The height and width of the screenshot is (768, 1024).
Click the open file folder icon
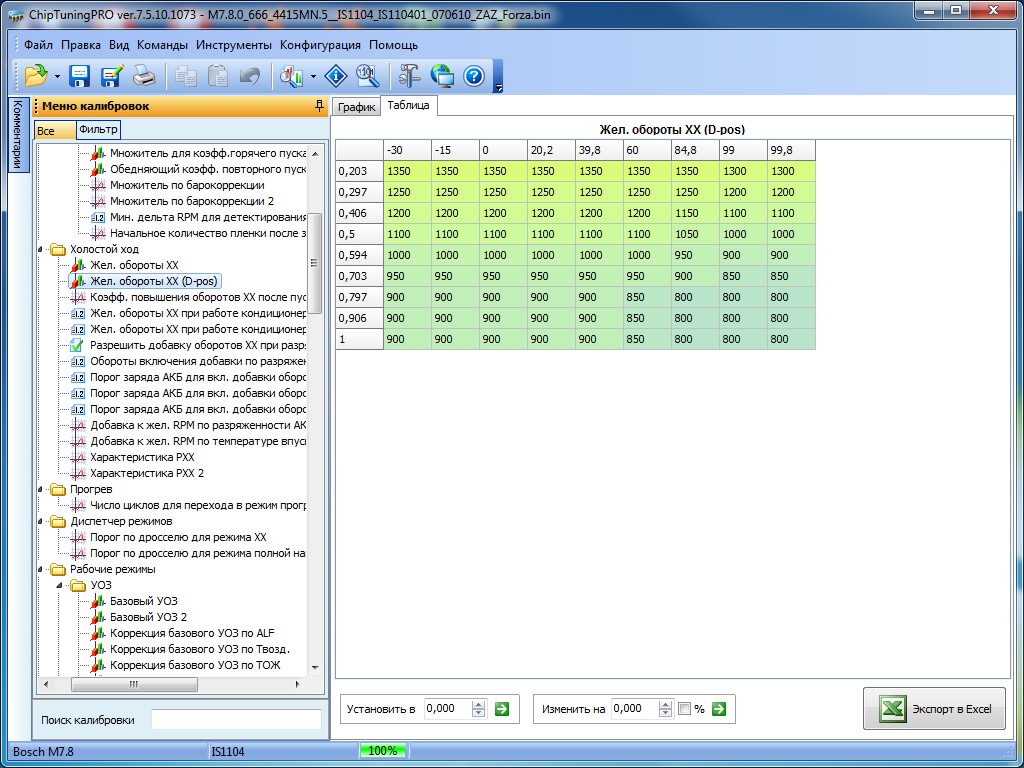[36, 75]
